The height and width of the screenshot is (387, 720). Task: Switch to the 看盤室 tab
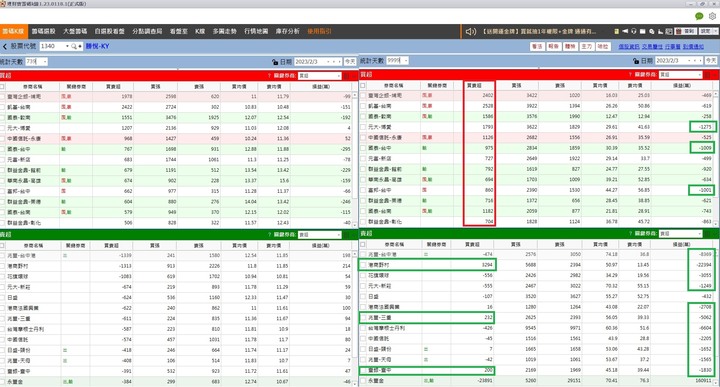179,31
